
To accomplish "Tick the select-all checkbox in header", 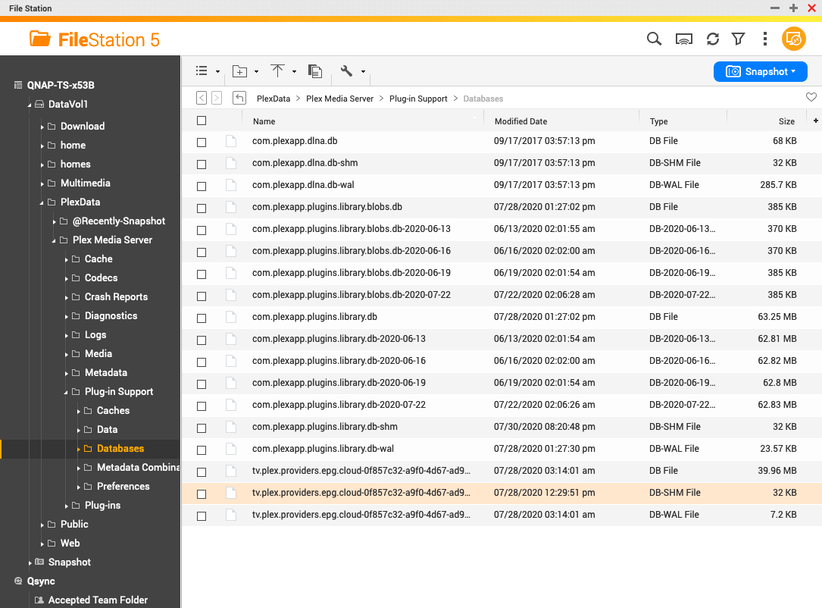I will pyautogui.click(x=202, y=121).
